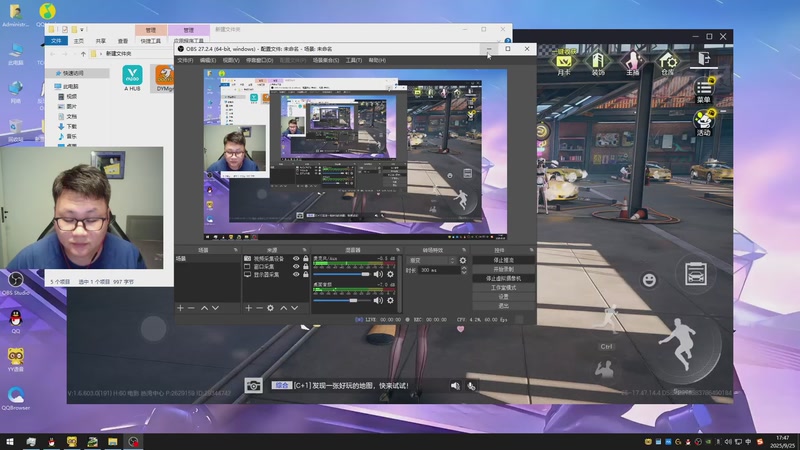
Task: Open OBS 文件(F) menu
Action: [x=185, y=60]
